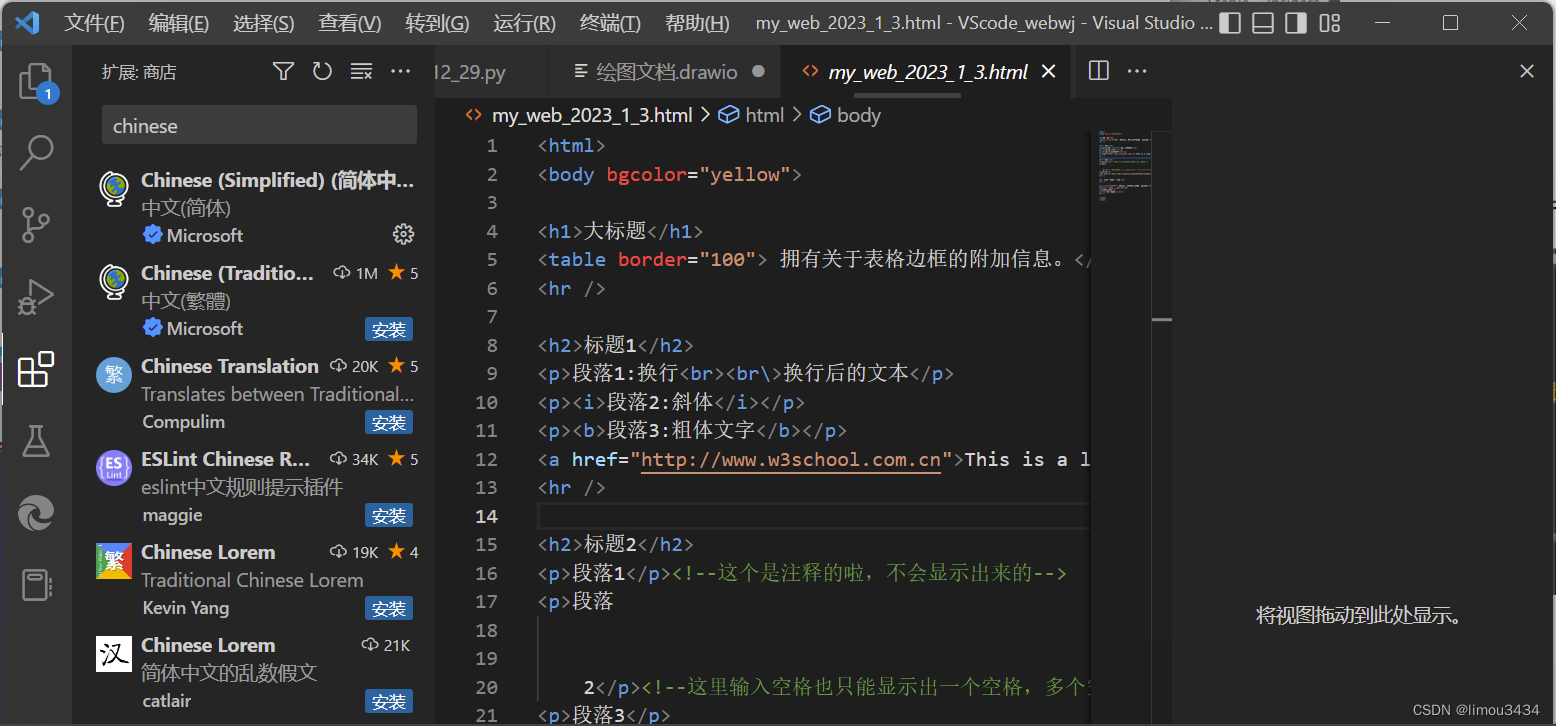Open the 终端(T) menu

coord(609,22)
